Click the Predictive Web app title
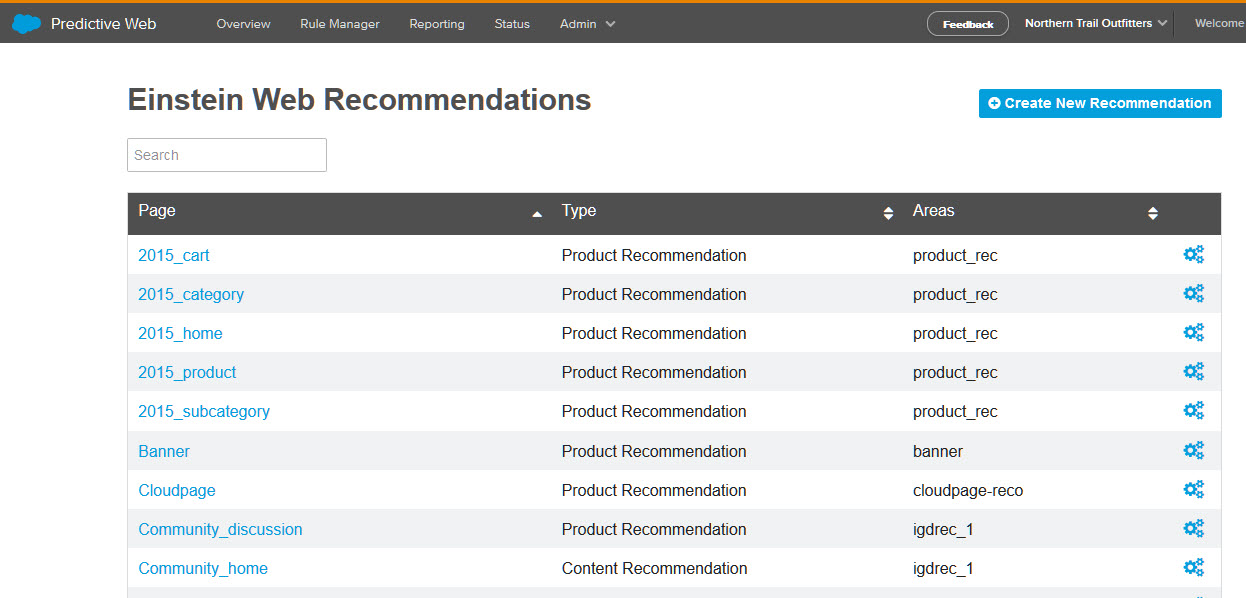The width and height of the screenshot is (1246, 598). [104, 24]
